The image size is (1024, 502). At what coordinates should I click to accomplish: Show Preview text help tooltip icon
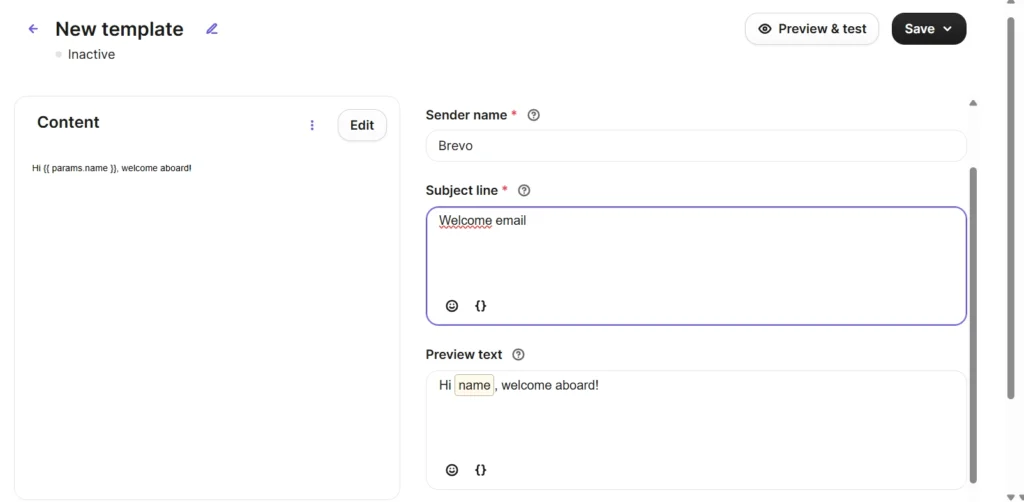(519, 354)
